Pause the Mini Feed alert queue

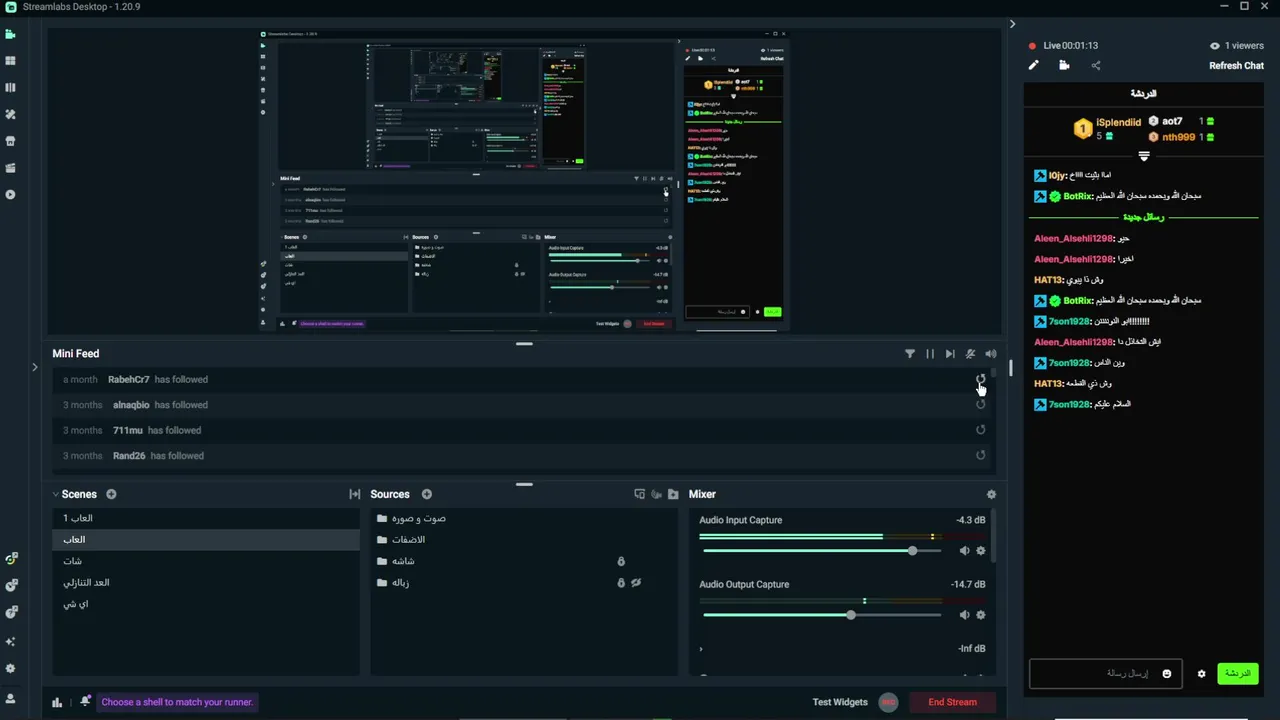click(x=930, y=354)
